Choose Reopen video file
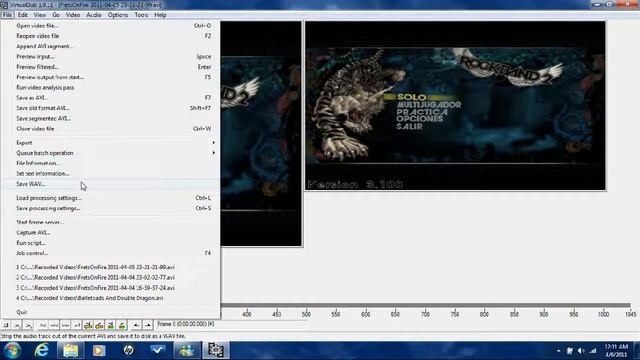Screen dimensions: 640x360 click(x=110, y=36)
